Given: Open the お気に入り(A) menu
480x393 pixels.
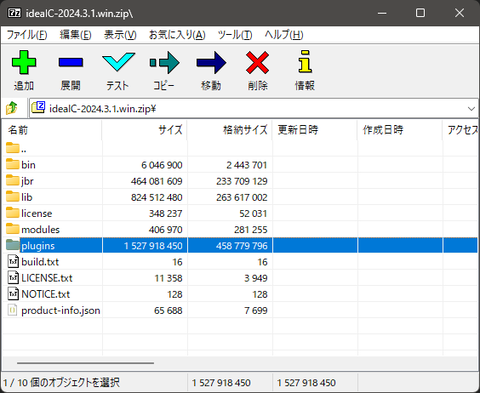Looking at the screenshot, I should click(177, 35).
